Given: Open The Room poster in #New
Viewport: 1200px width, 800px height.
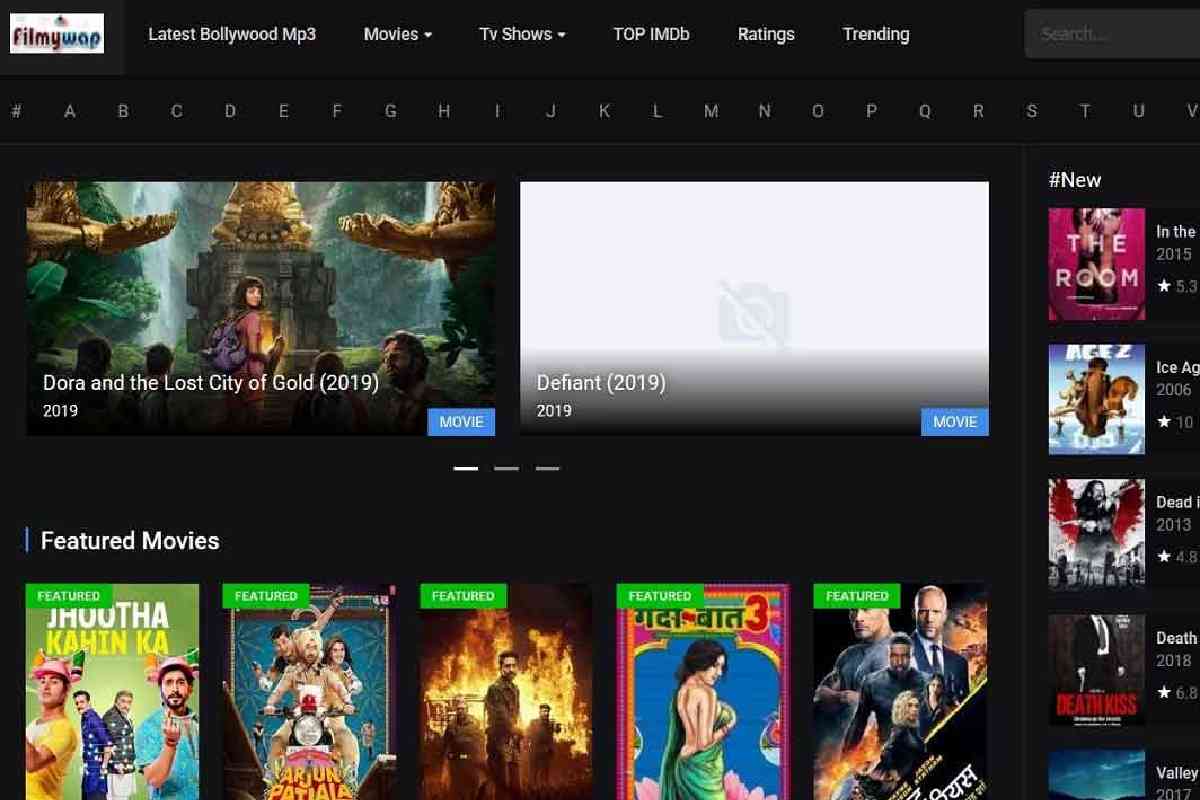Looking at the screenshot, I should (x=1097, y=264).
